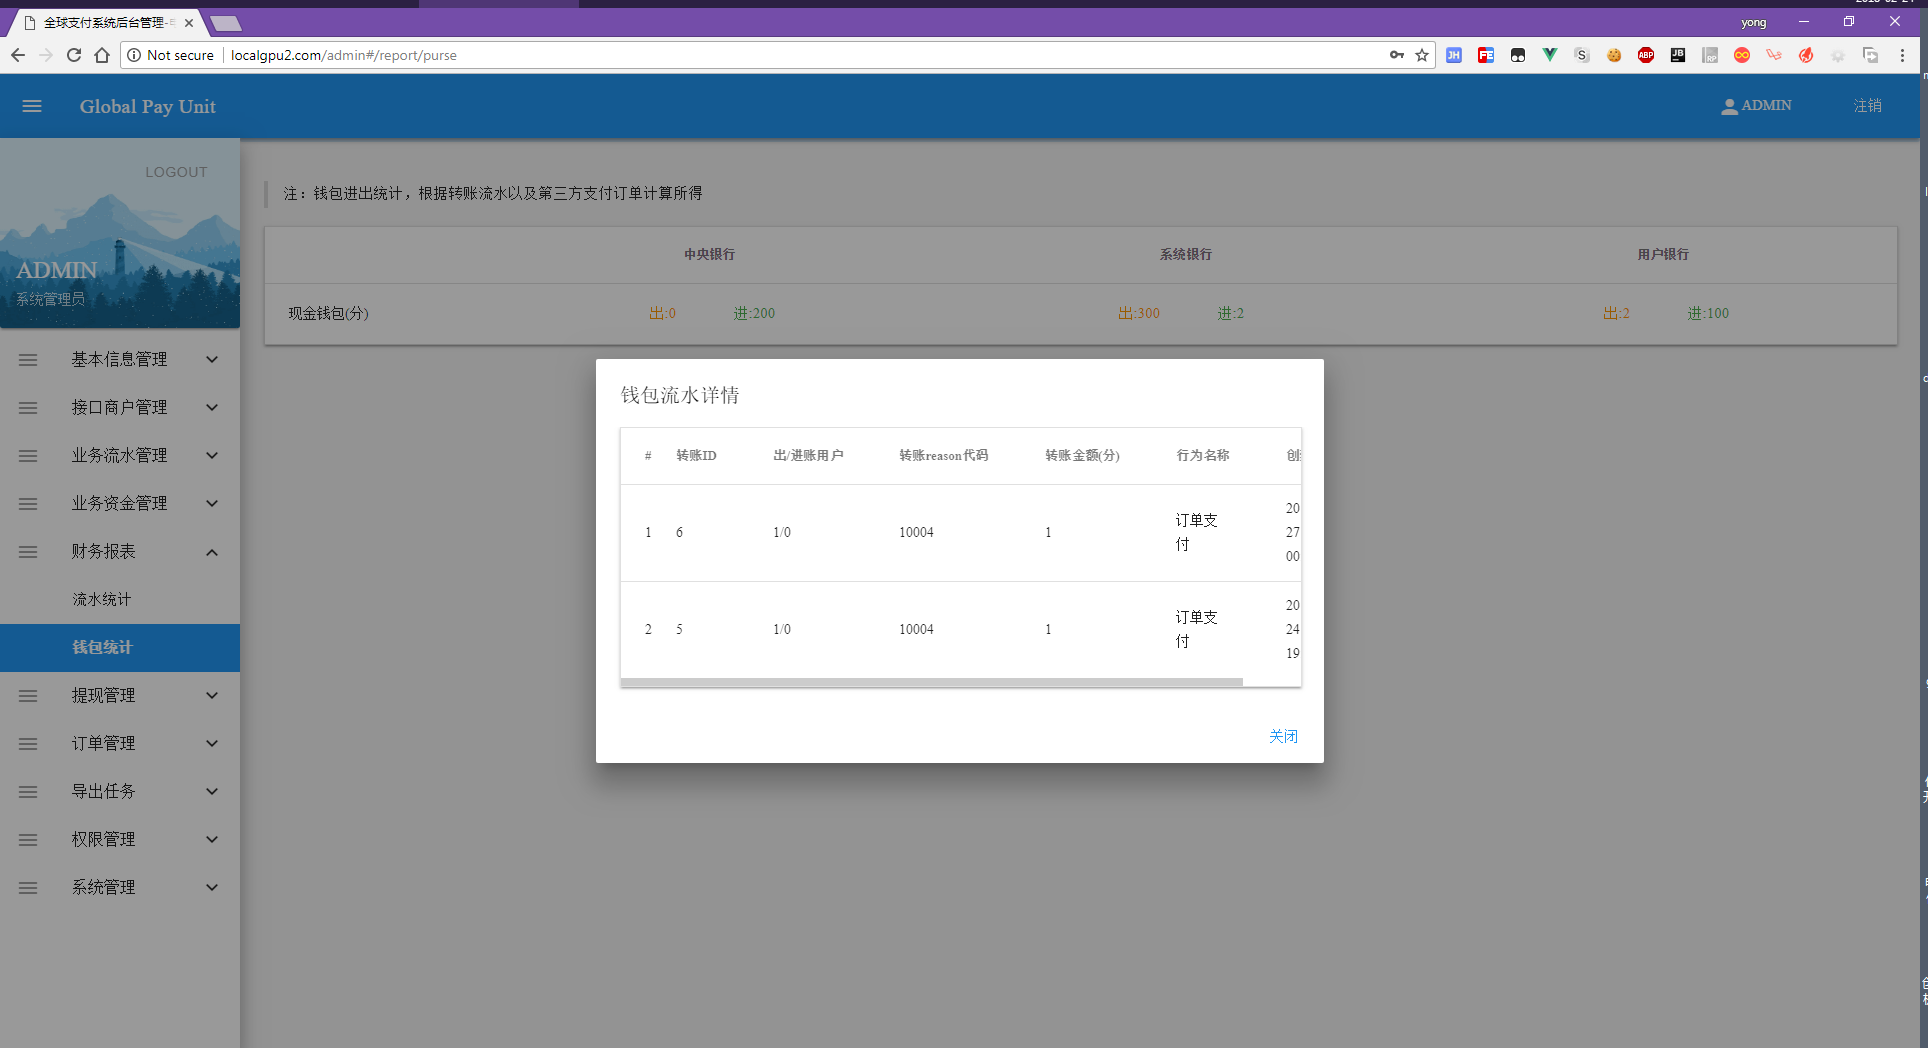The height and width of the screenshot is (1048, 1928).
Task: Click 订单支付 in row with ID 6
Action: [x=1196, y=532]
